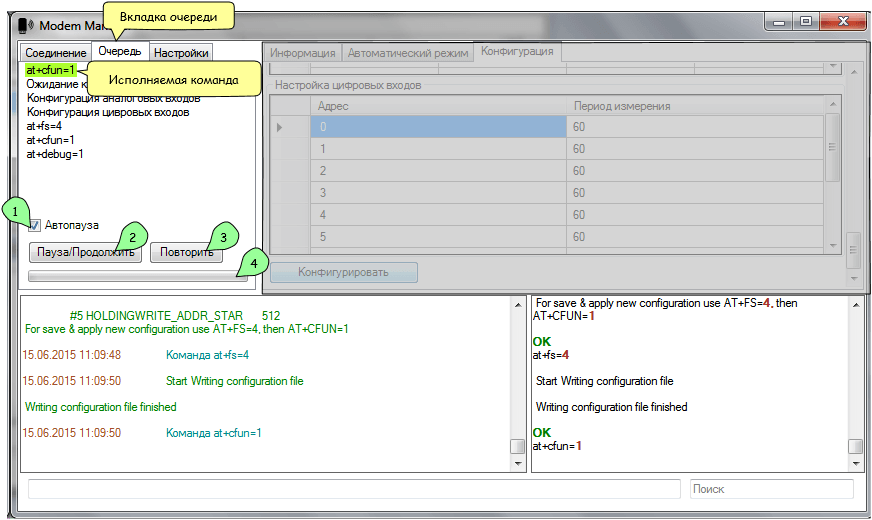Open the Автоматический режим tab
This screenshot has height=520, width=872.
tap(408, 53)
